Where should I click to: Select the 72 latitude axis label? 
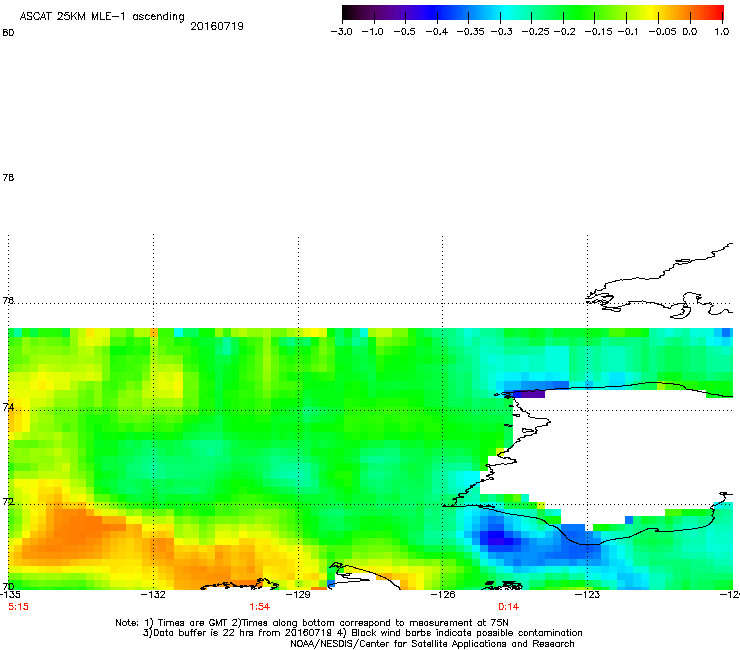click(x=8, y=501)
